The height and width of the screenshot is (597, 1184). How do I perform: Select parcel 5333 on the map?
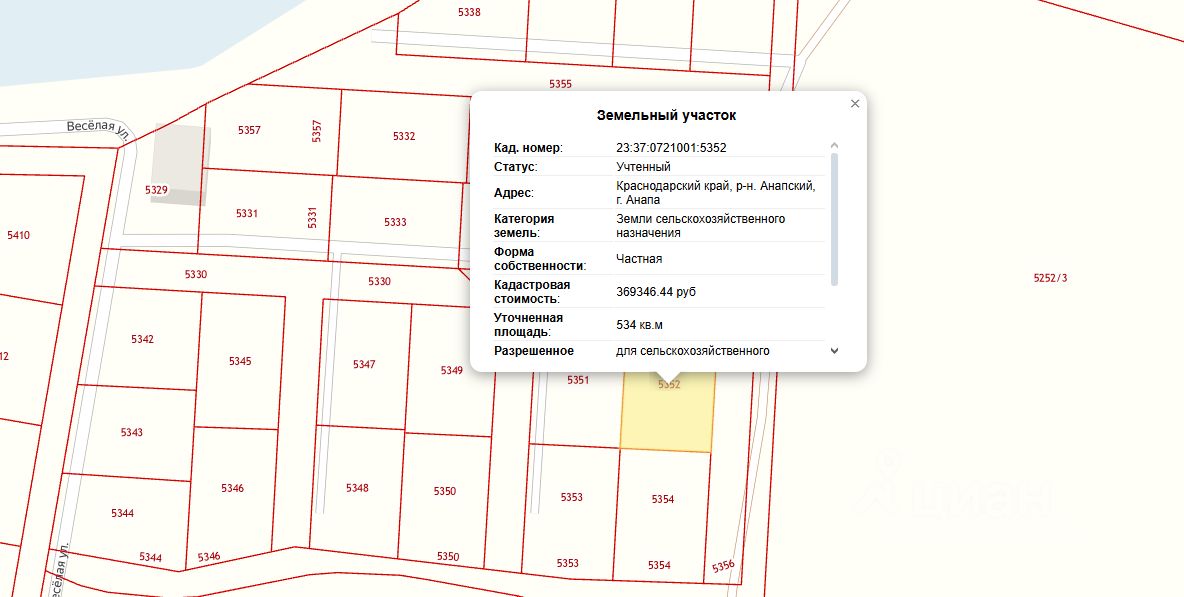pos(395,222)
